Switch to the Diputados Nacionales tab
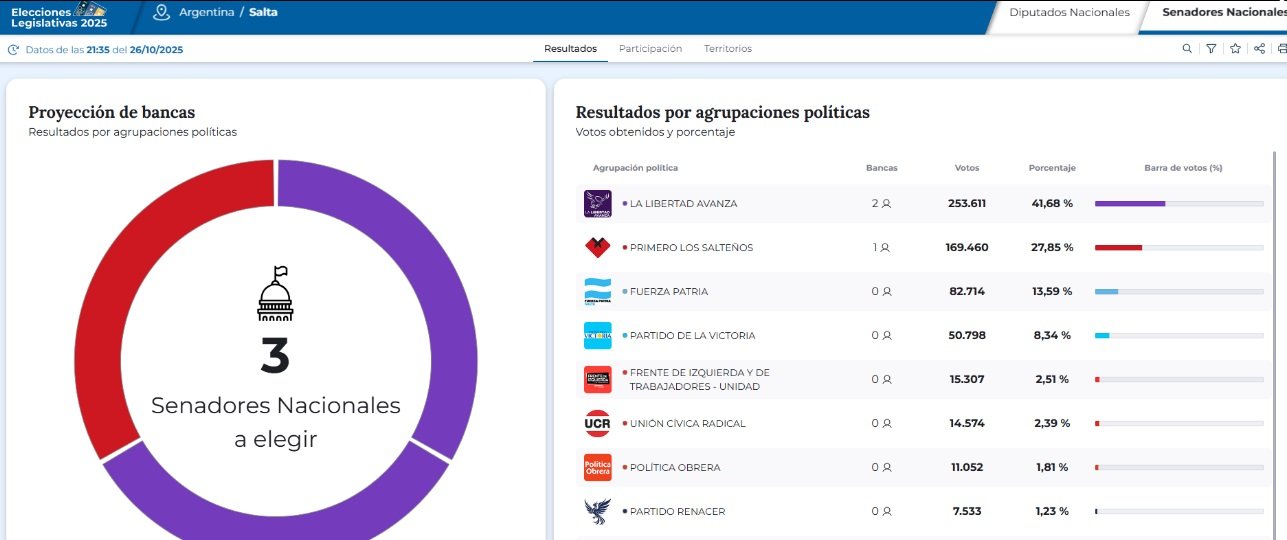1287x540 pixels. tap(1069, 13)
